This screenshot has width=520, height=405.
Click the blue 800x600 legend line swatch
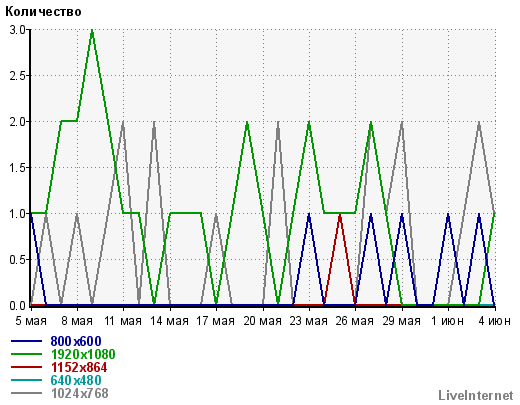[x=26, y=341]
